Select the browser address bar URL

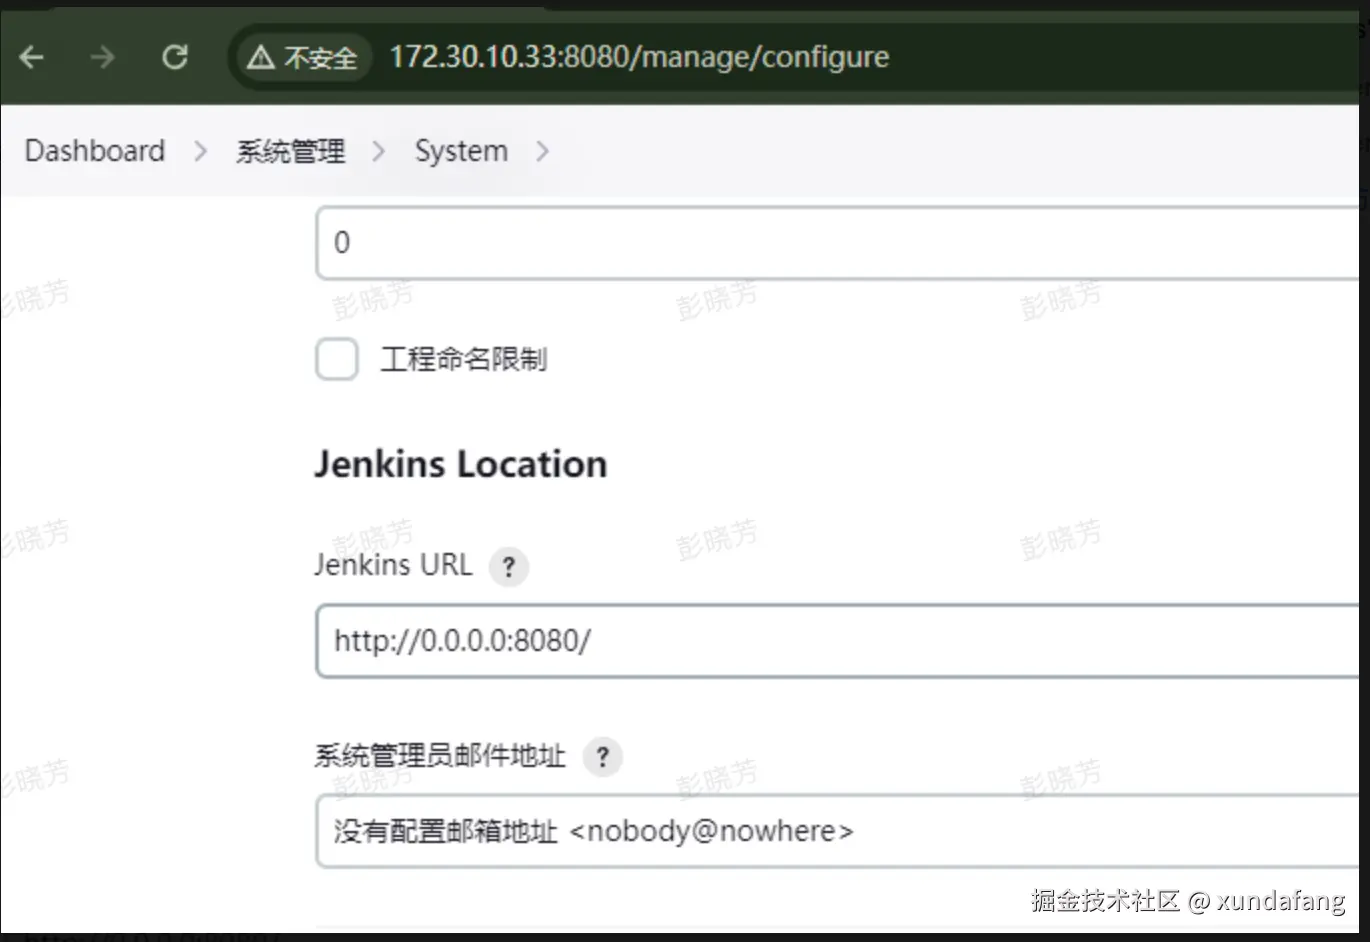click(639, 57)
